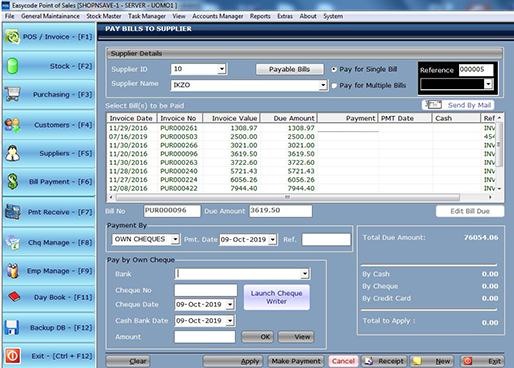Image resolution: width=514 pixels, height=368 pixels.
Task: Click the View button beside OK
Action: pos(296,337)
